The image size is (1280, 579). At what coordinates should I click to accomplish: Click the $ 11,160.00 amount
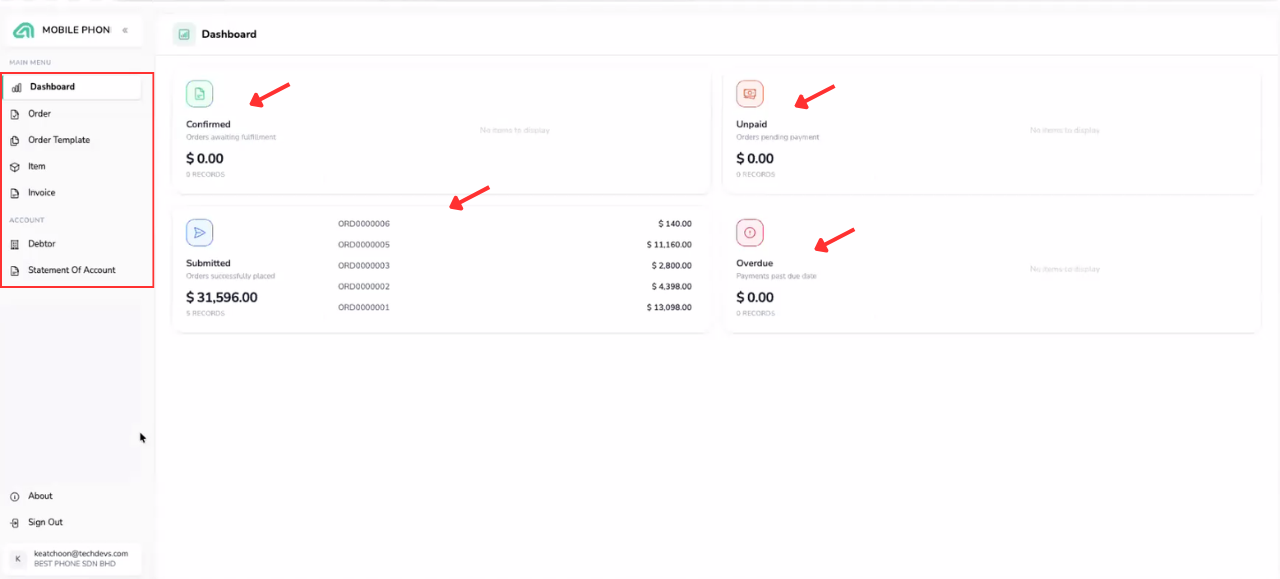[x=669, y=245]
